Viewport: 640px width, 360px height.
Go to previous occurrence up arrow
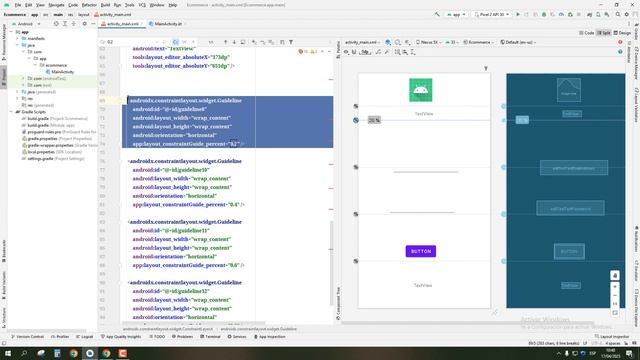[225, 42]
